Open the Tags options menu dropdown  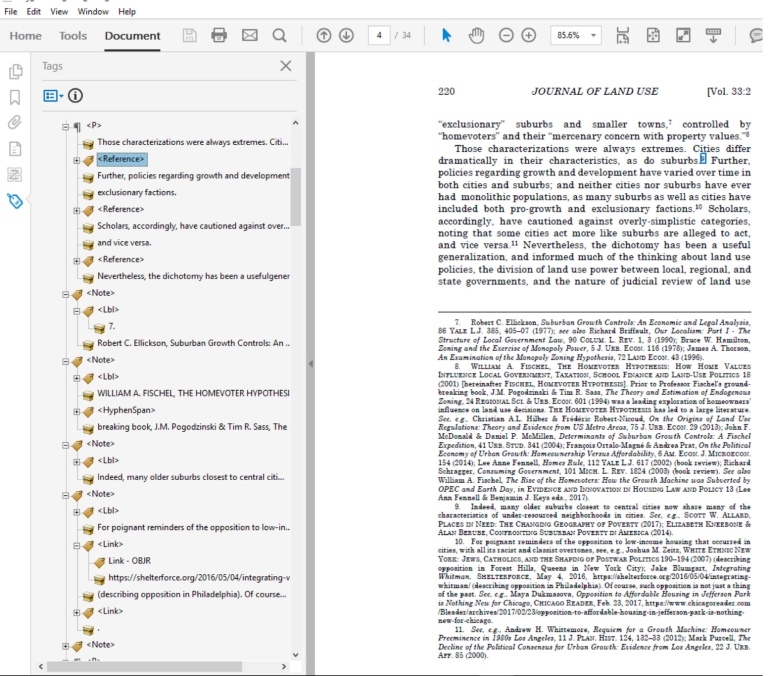coord(53,96)
